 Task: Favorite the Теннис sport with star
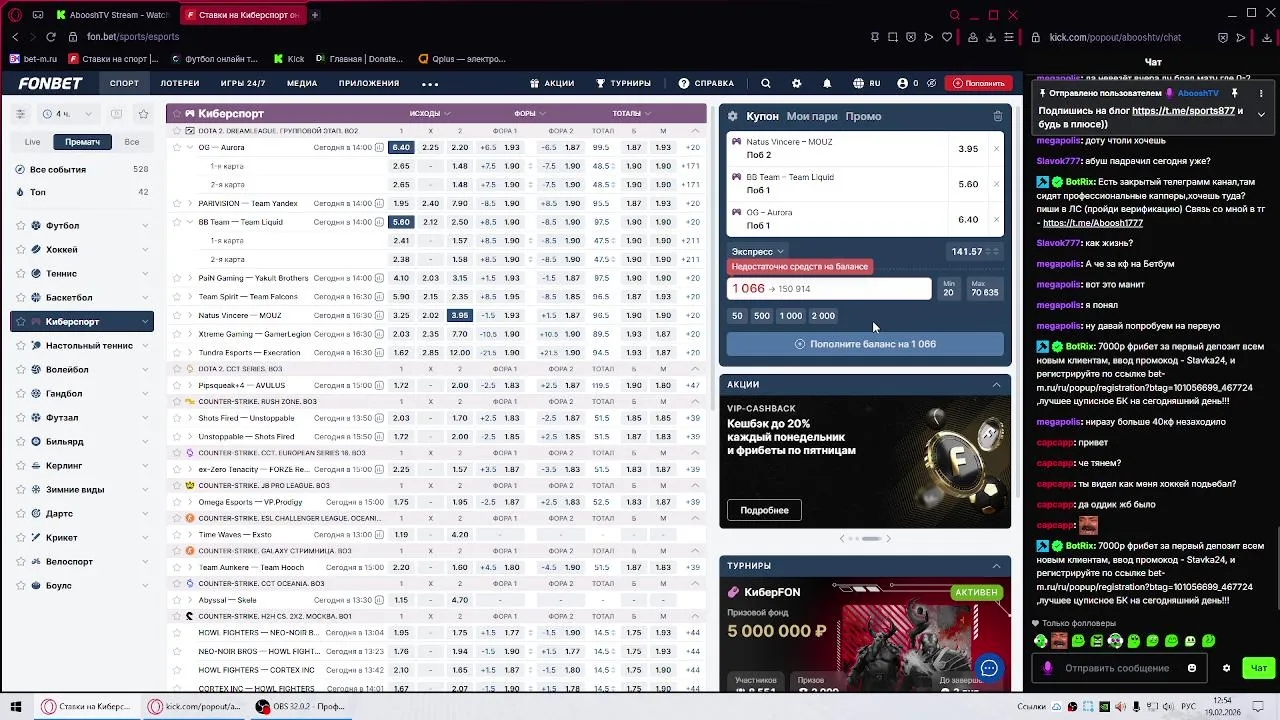point(20,274)
